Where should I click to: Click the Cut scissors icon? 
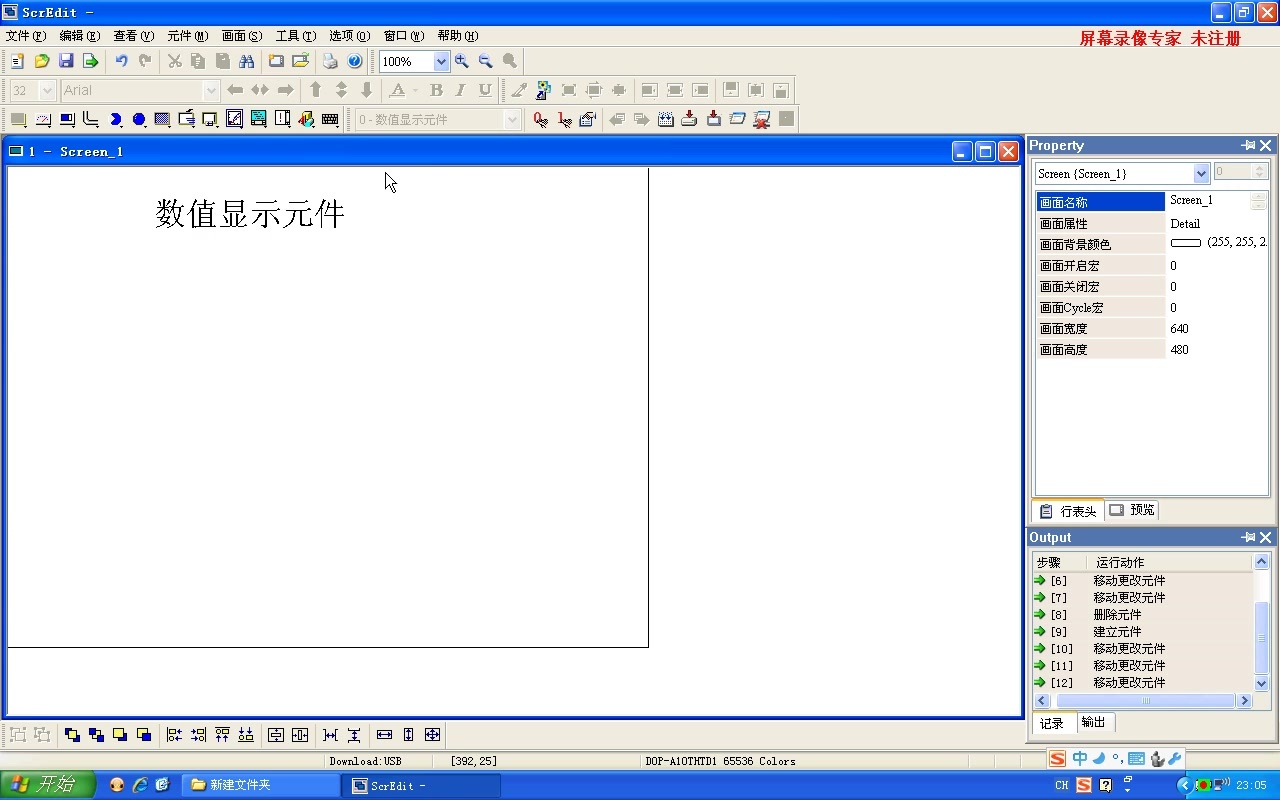pos(174,61)
